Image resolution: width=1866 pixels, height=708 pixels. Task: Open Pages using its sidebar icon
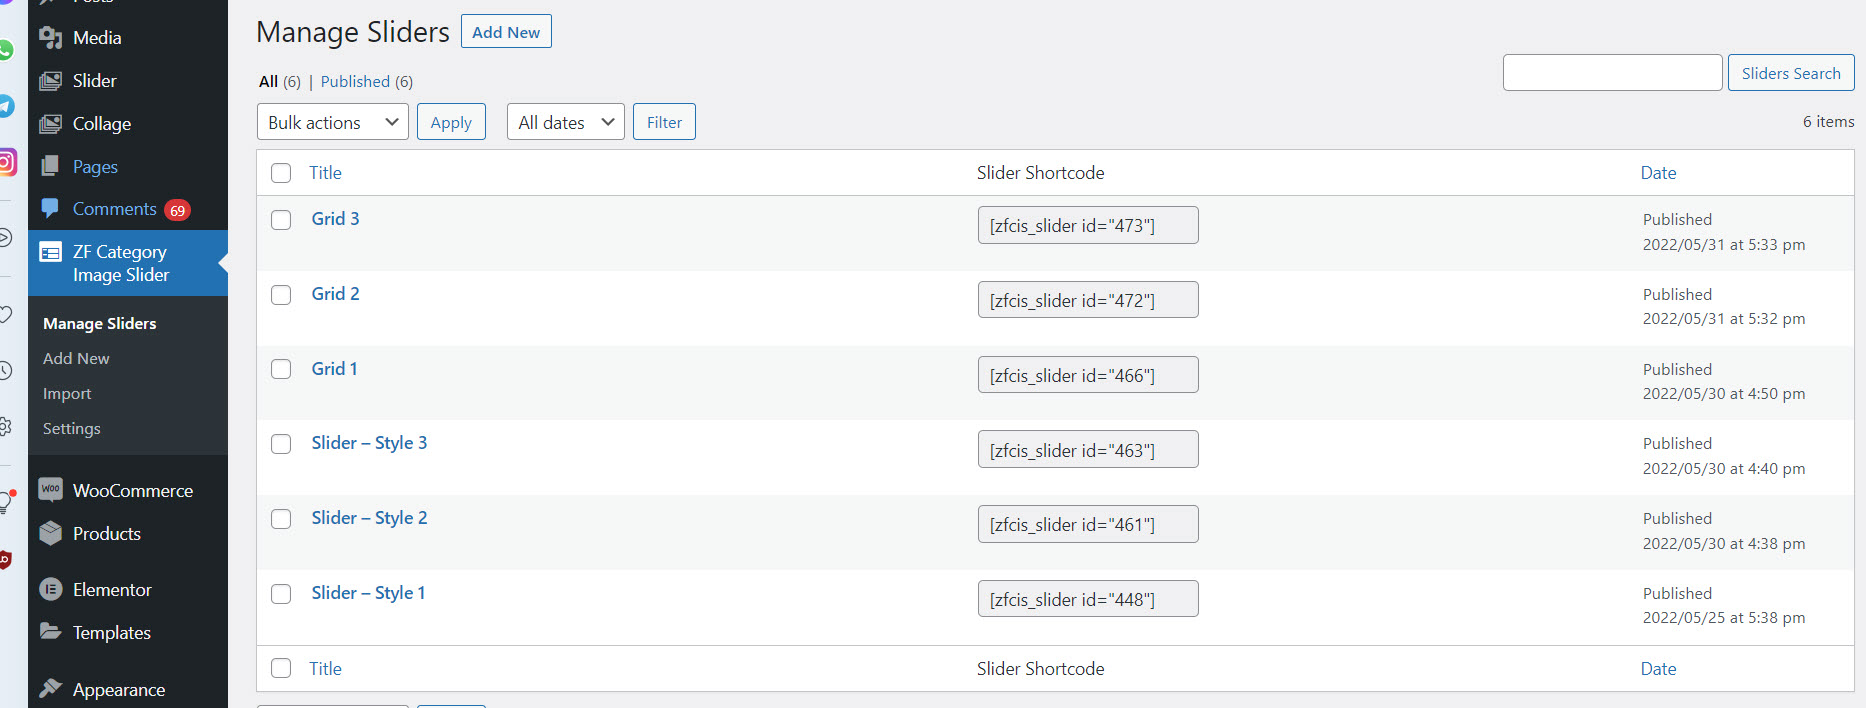click(50, 167)
